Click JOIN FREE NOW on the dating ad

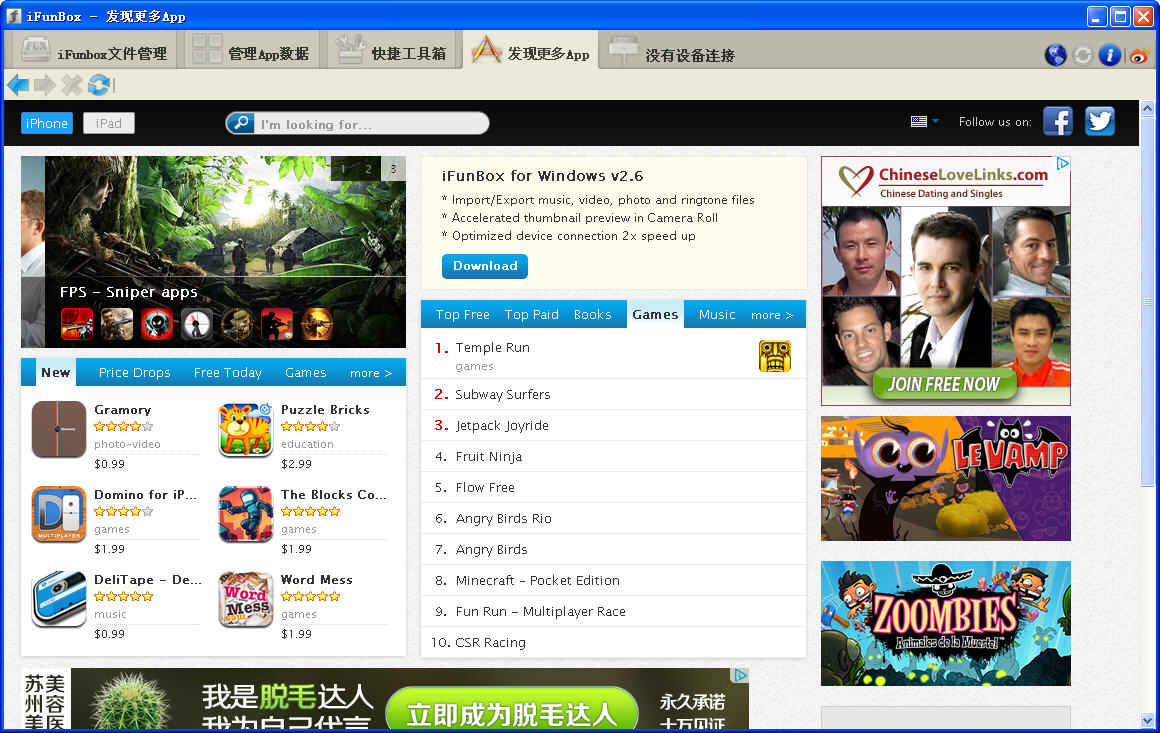pyautogui.click(x=944, y=384)
